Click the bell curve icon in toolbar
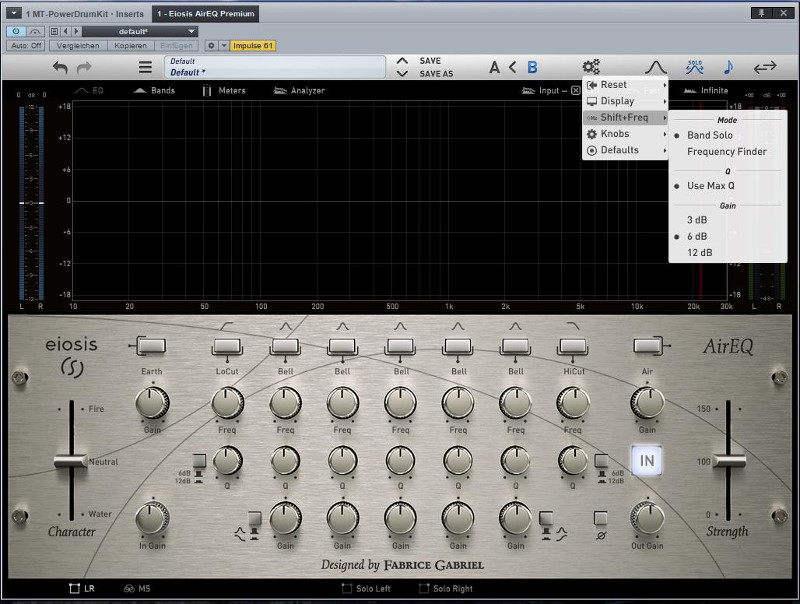Viewport: 800px width, 604px height. (656, 67)
